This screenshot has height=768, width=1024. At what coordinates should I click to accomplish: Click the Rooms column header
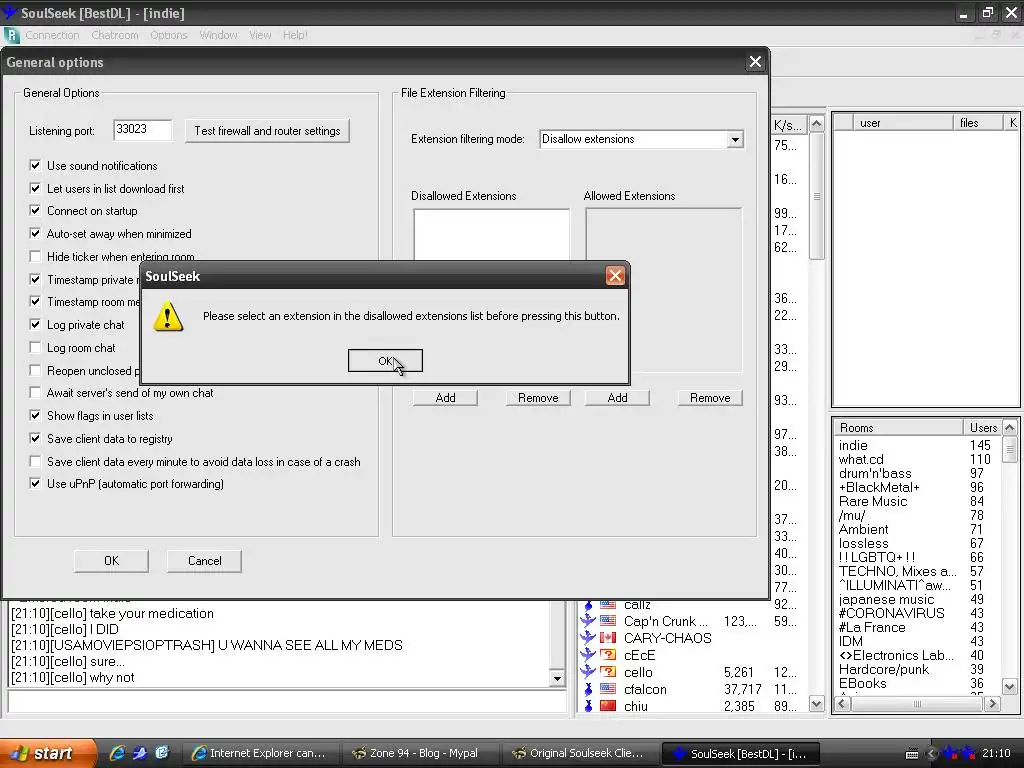point(898,428)
